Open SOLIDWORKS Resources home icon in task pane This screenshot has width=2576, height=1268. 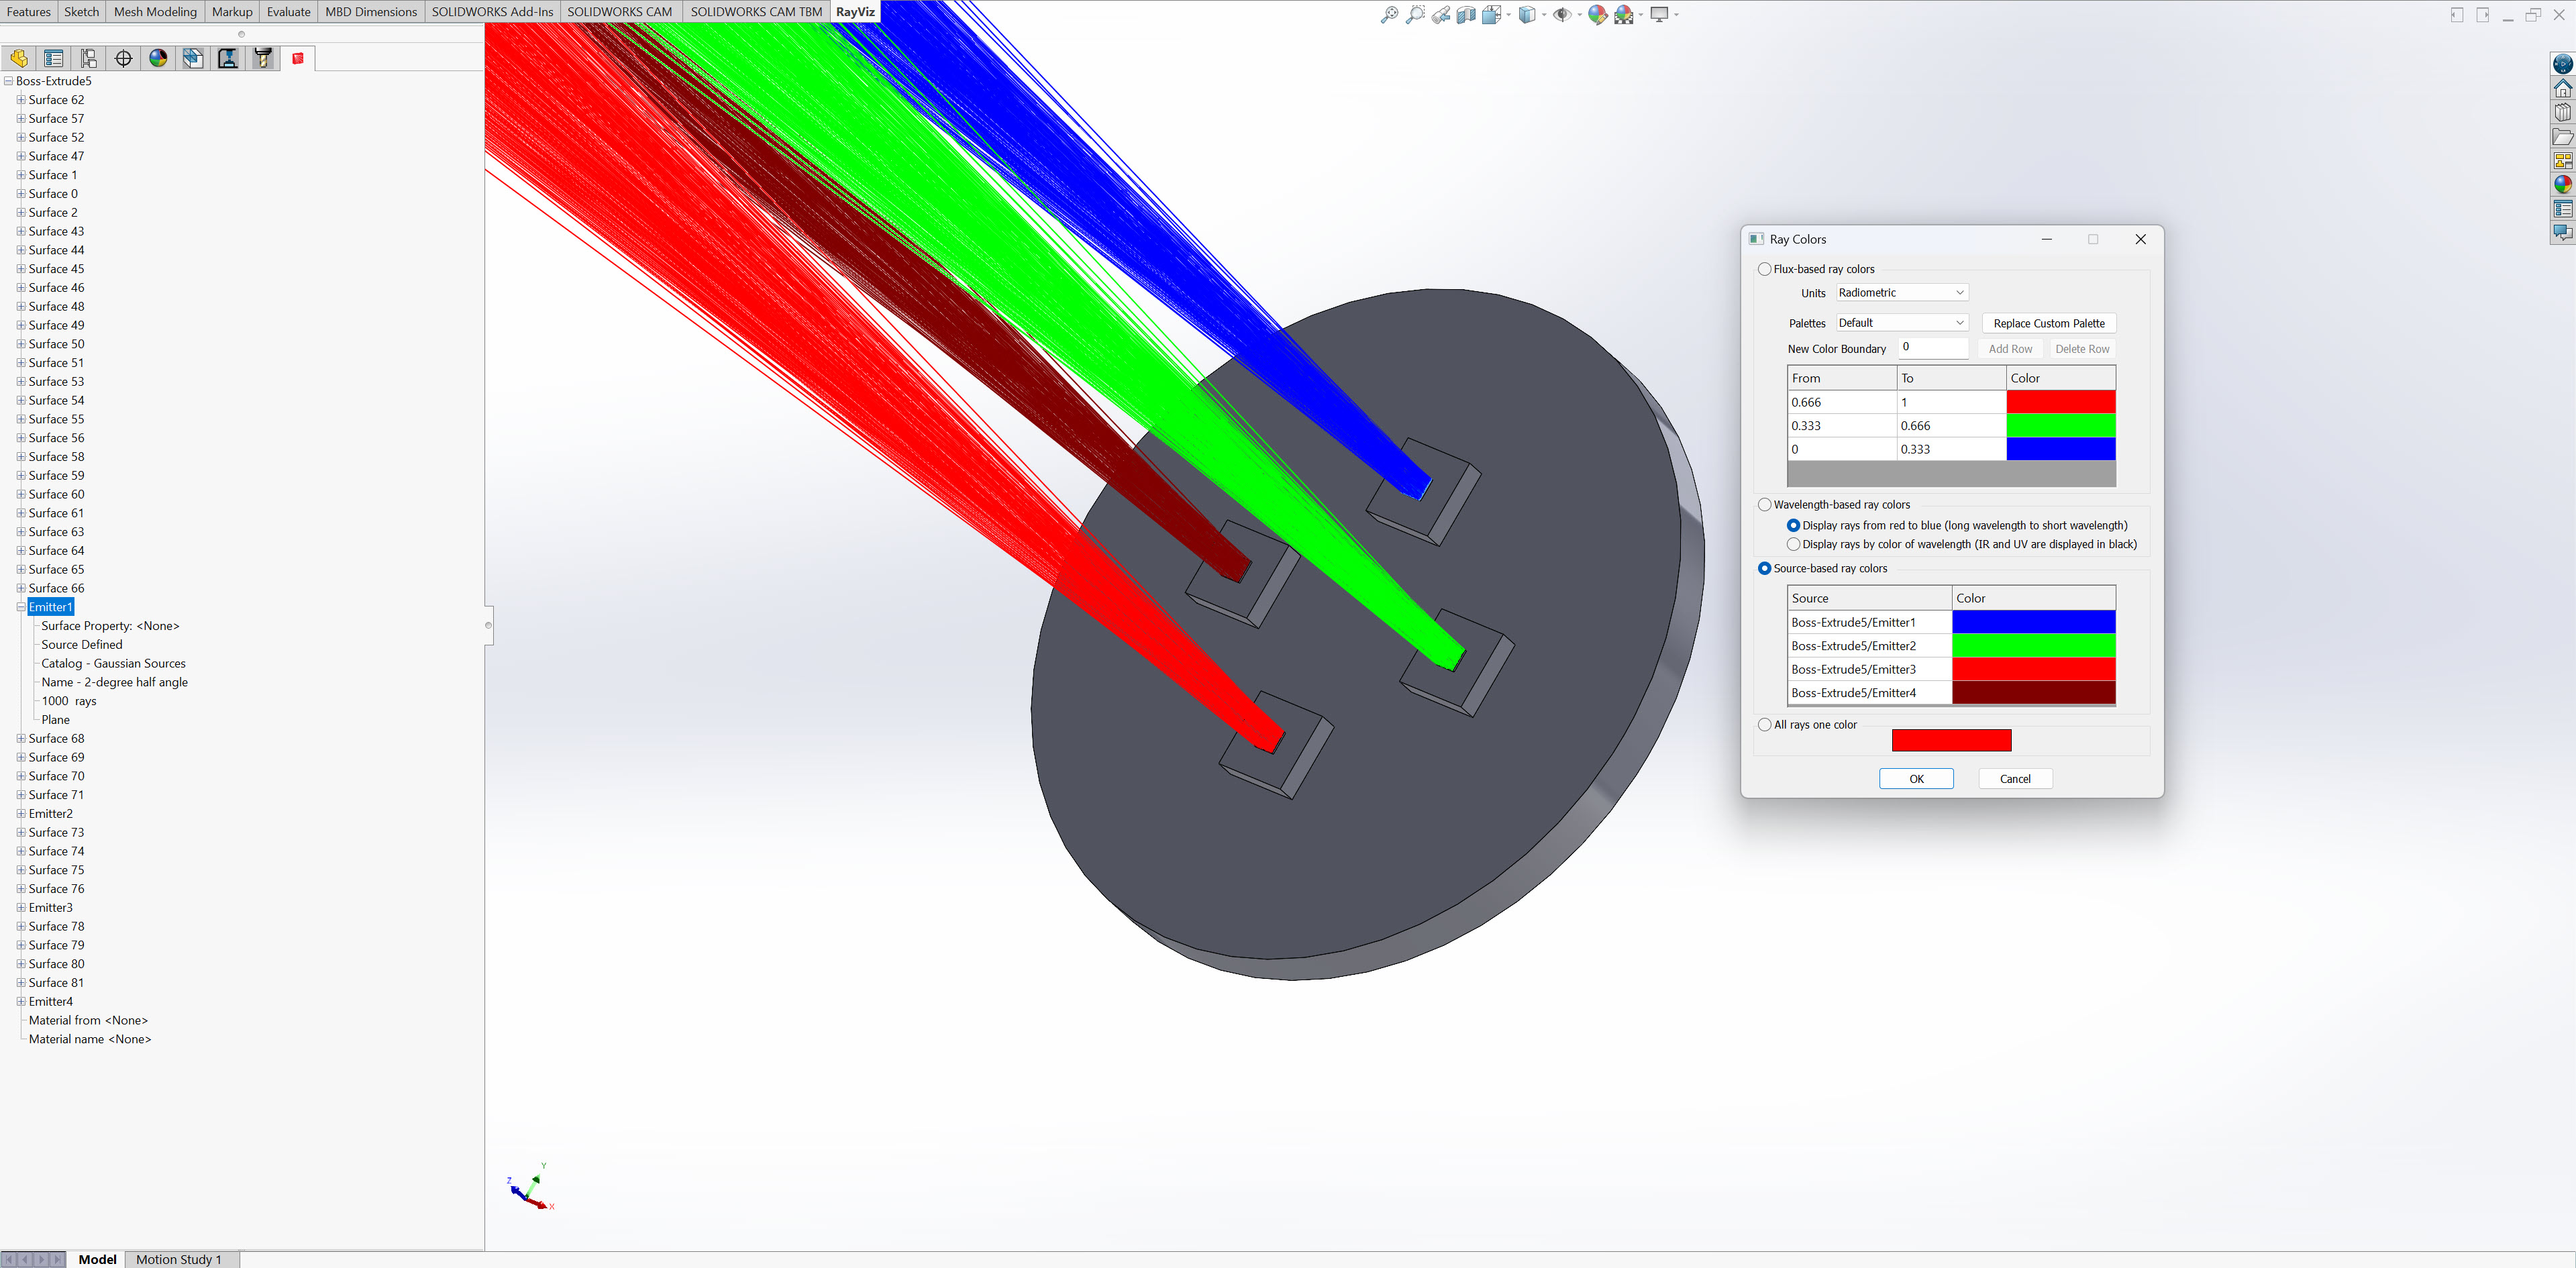click(x=2562, y=88)
